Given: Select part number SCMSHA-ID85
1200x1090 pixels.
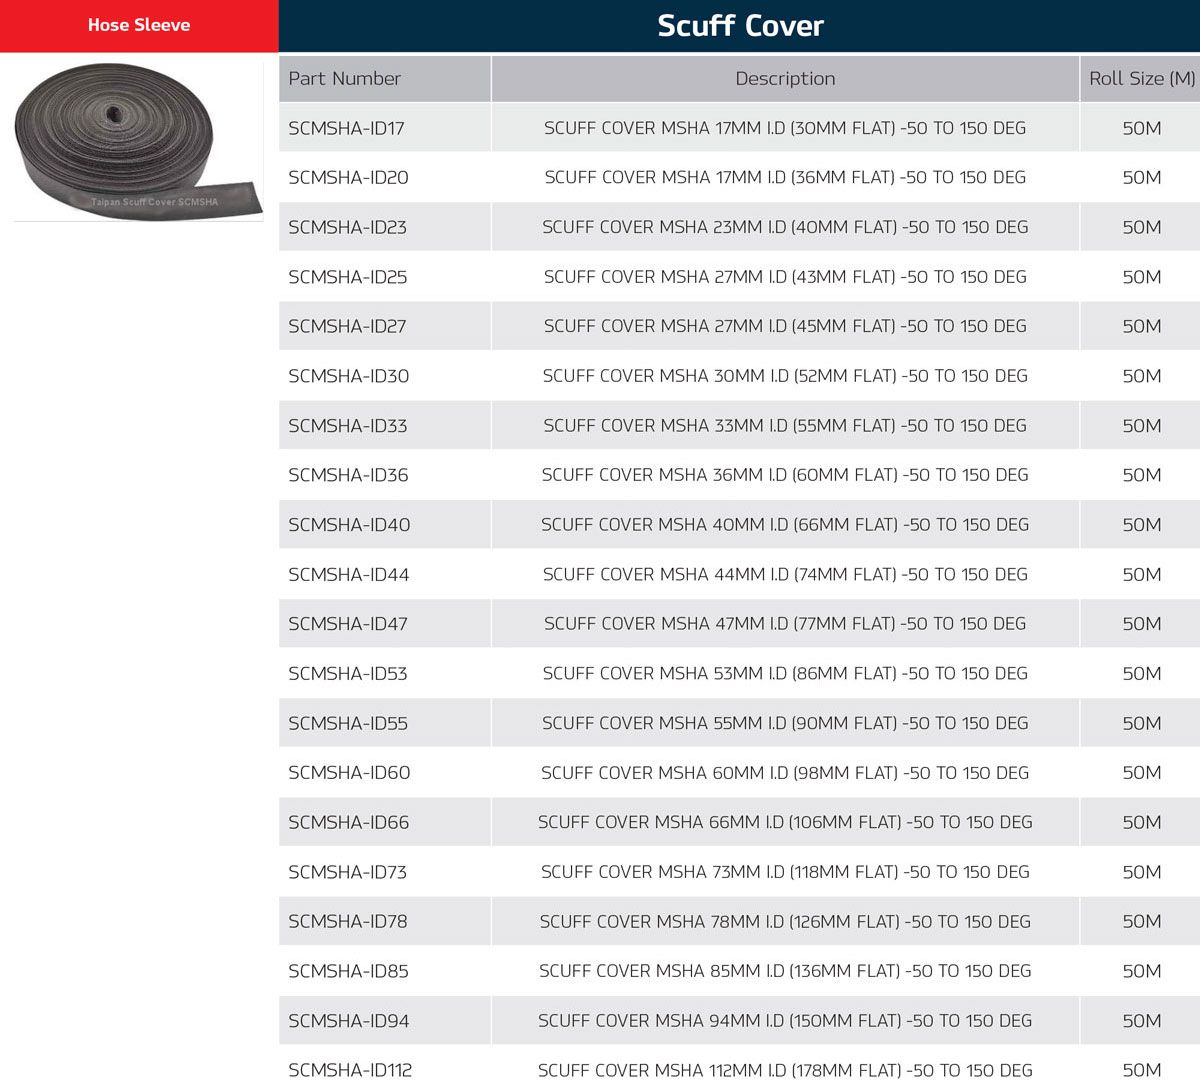Looking at the screenshot, I should 348,971.
